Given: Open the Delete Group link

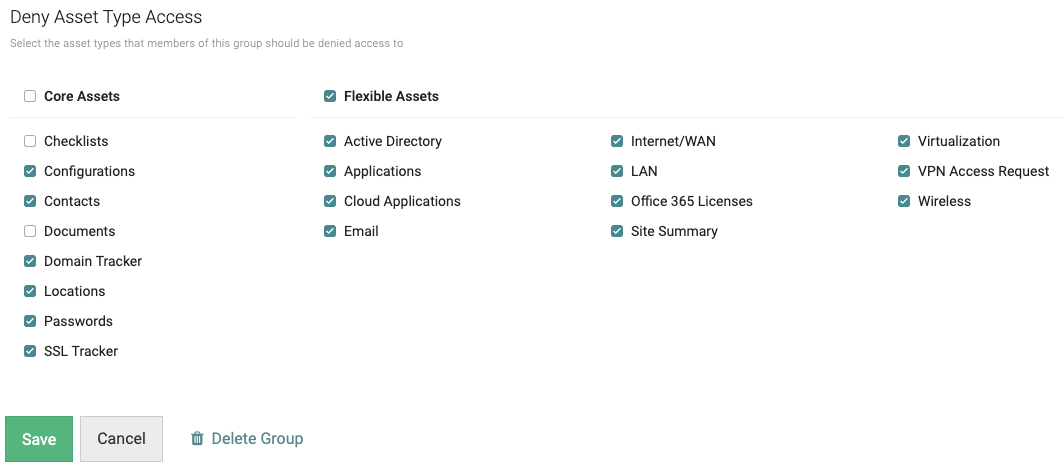Looking at the screenshot, I should point(257,439).
